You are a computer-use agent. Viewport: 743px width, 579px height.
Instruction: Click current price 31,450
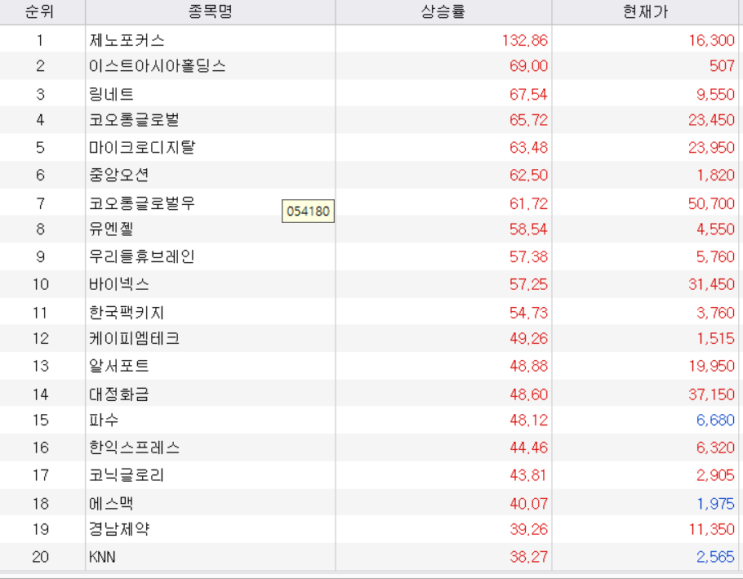(x=712, y=284)
